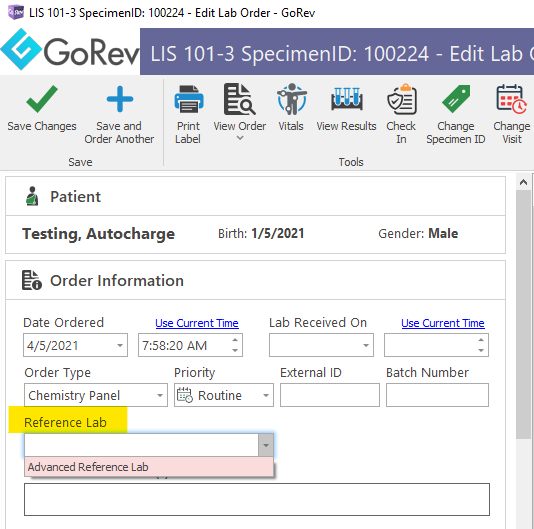Click the Check In clipboard icon

pos(402,99)
